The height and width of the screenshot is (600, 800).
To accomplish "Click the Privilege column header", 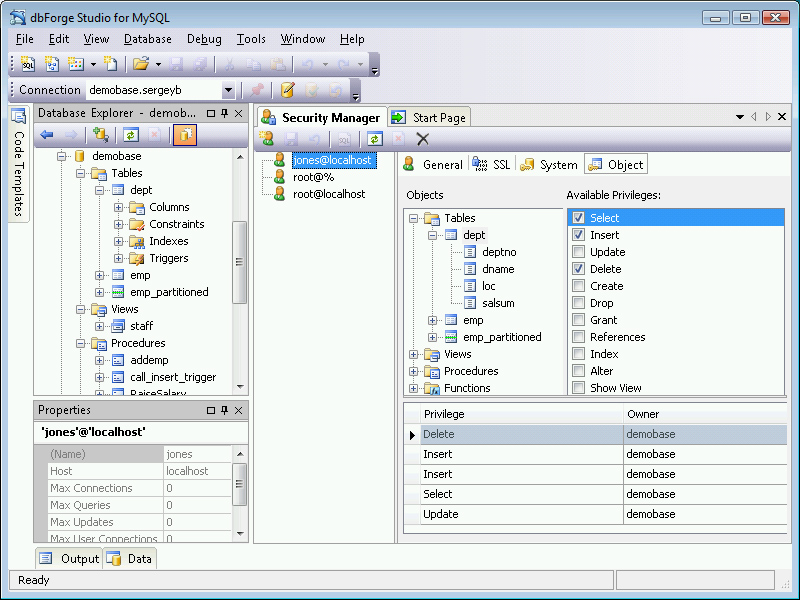I will pos(521,414).
